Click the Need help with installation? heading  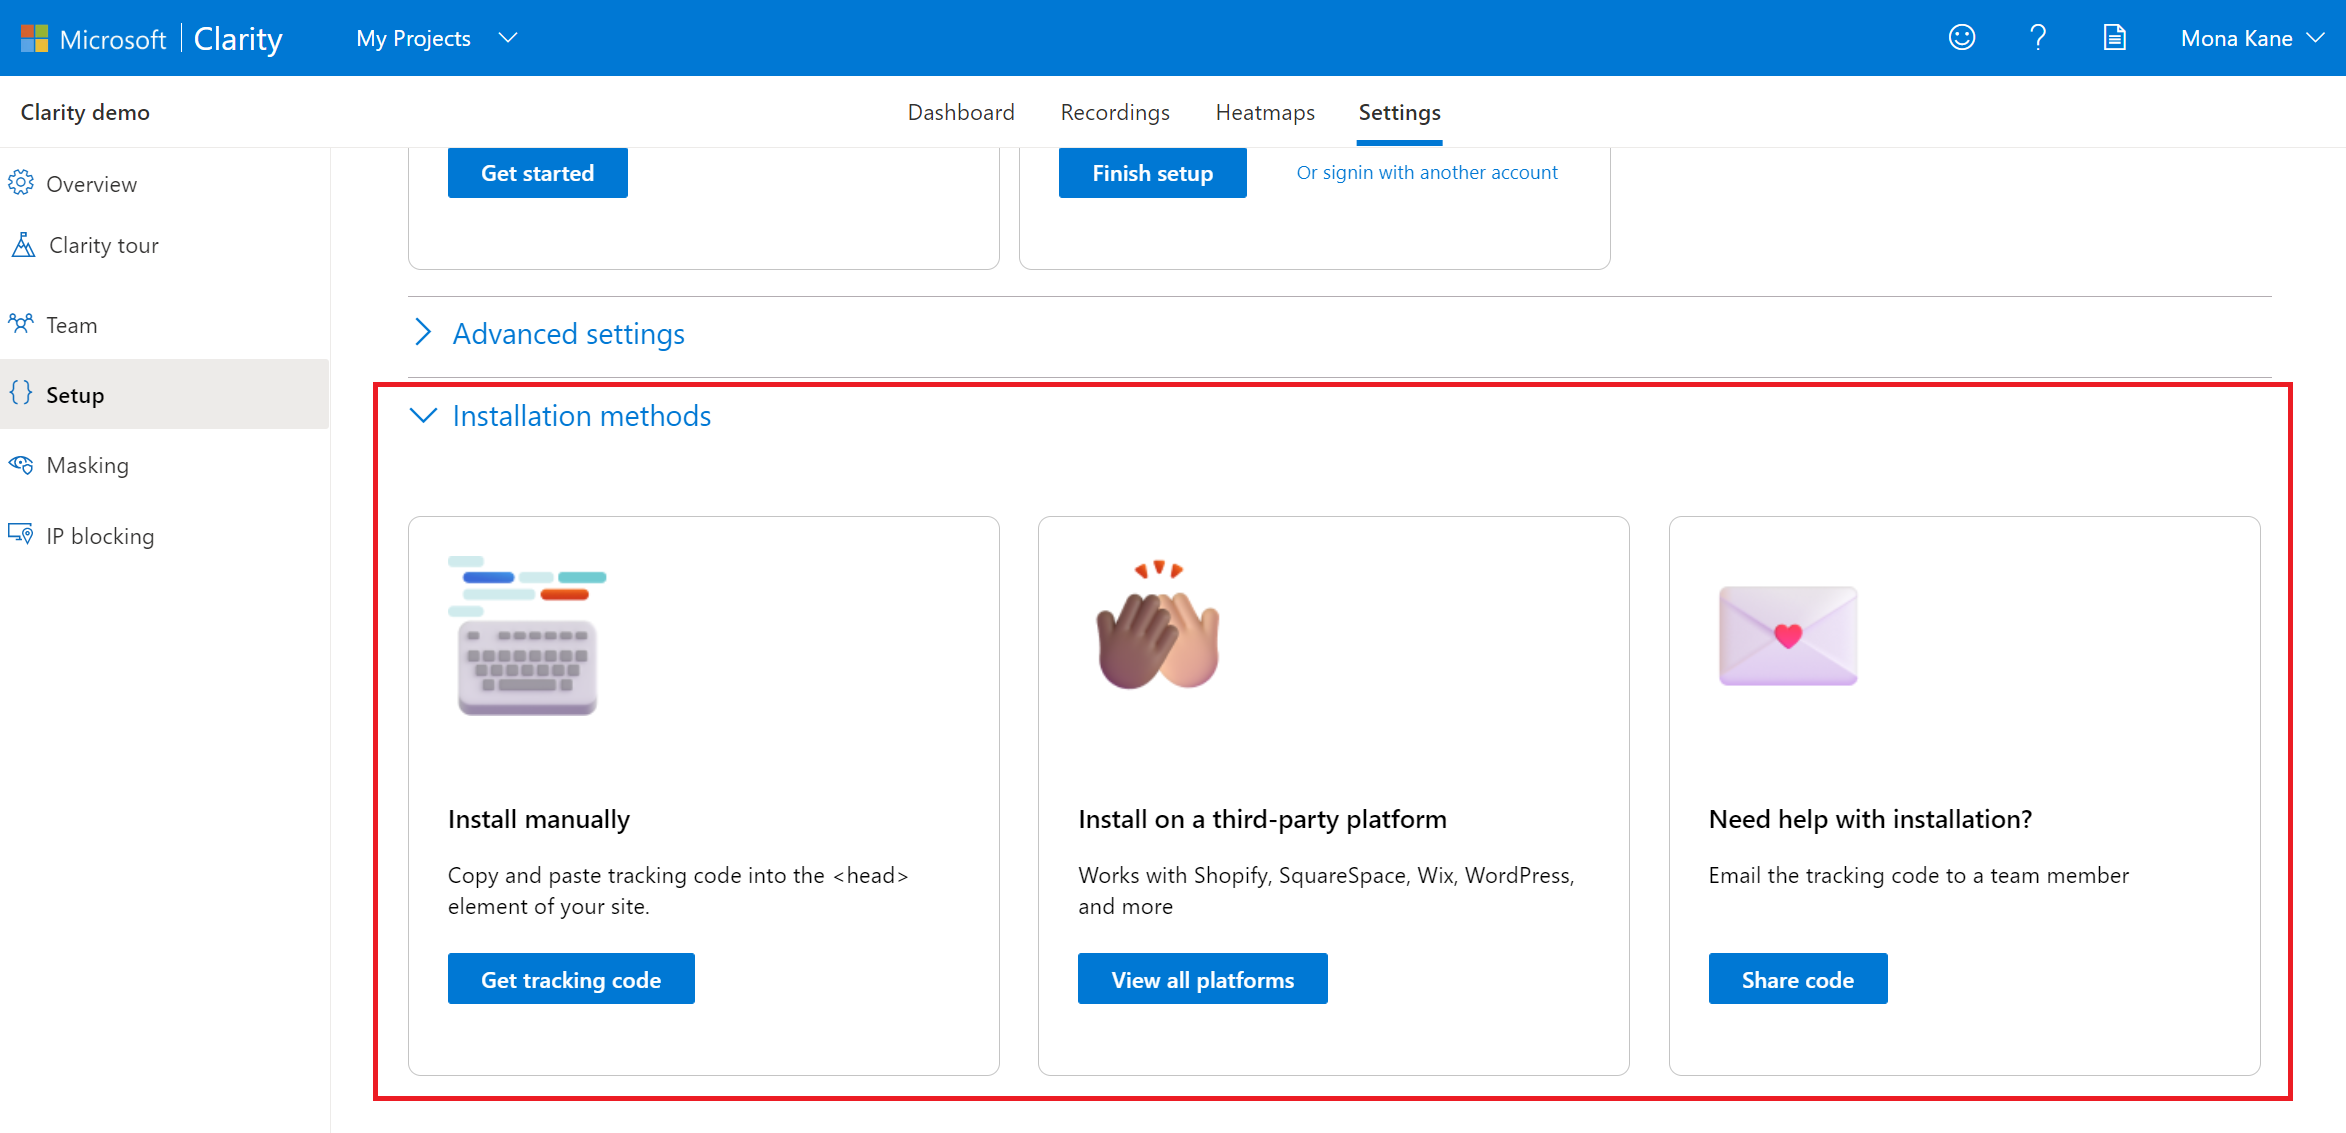[x=1870, y=819]
